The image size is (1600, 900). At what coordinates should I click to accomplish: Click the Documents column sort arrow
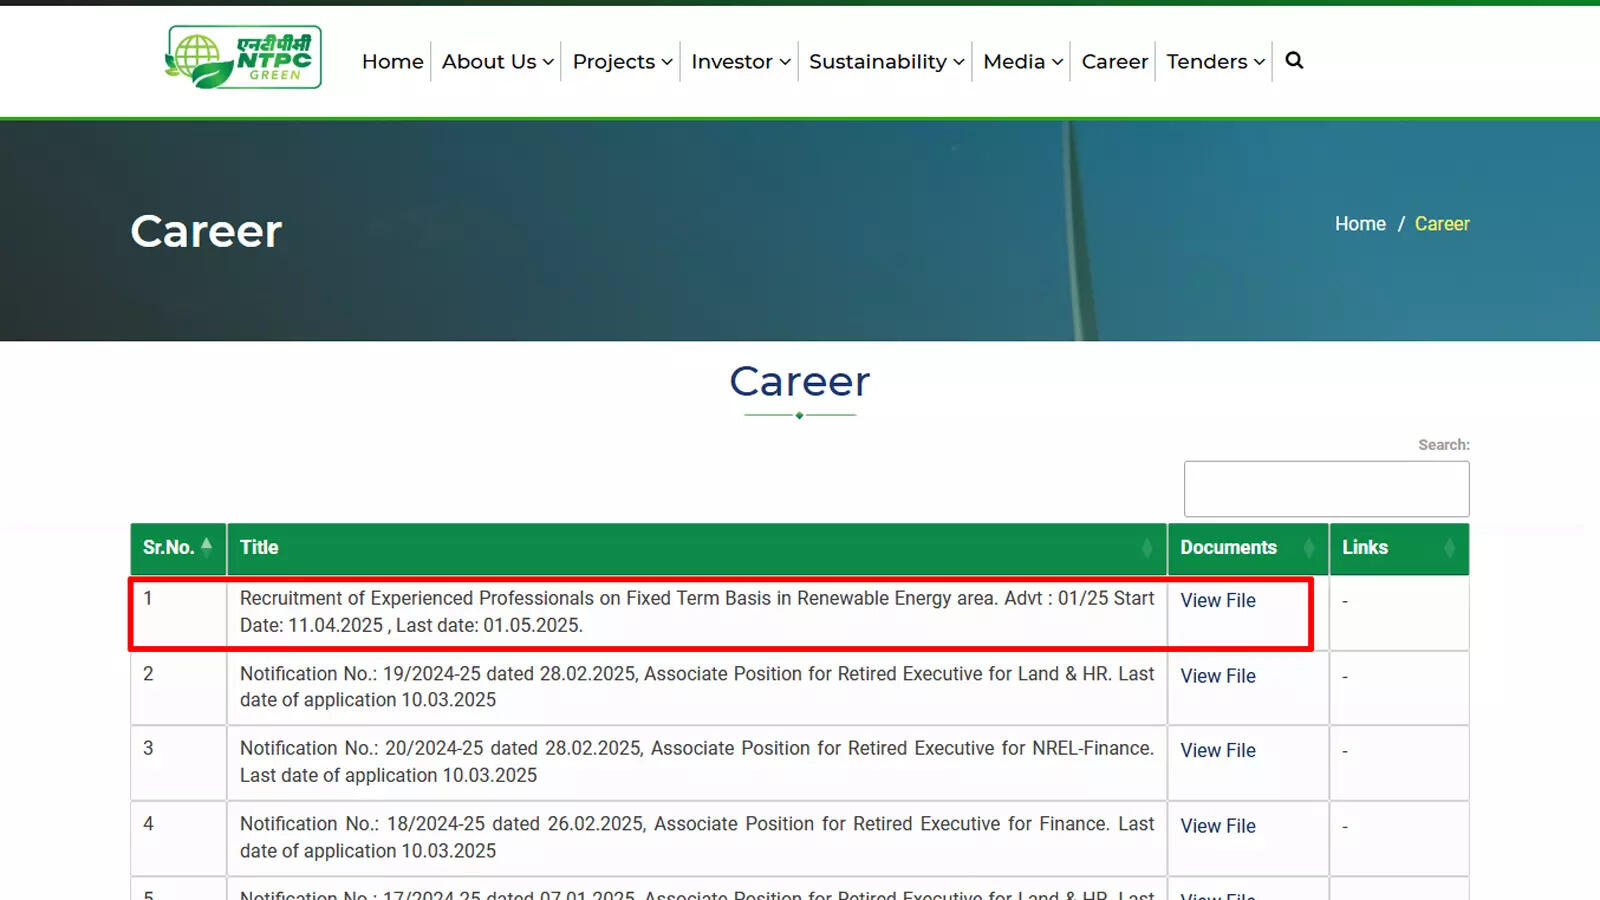(x=1310, y=548)
